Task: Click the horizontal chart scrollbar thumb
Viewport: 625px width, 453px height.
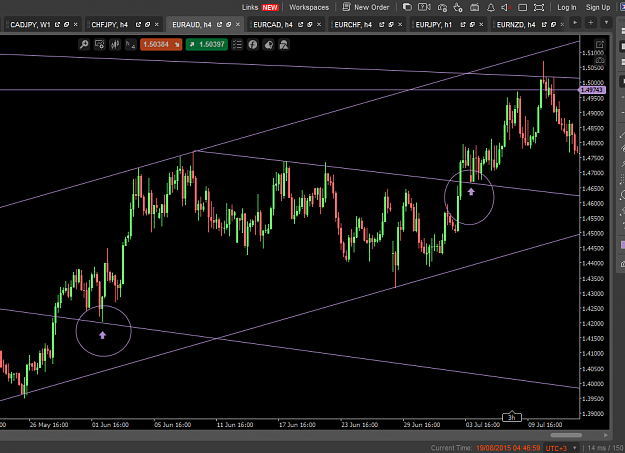Action: [566, 435]
